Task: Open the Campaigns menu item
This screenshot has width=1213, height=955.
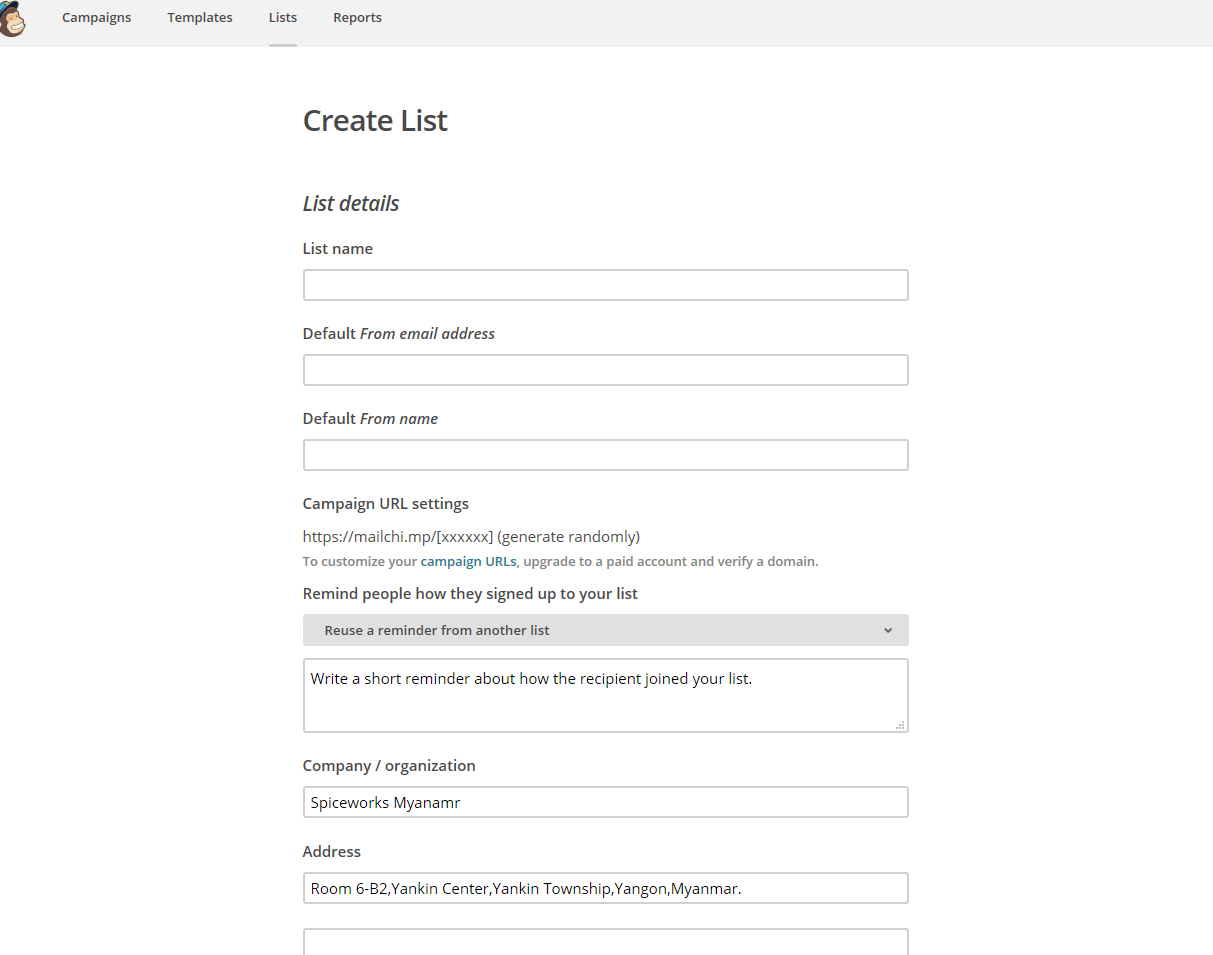Action: tap(96, 17)
